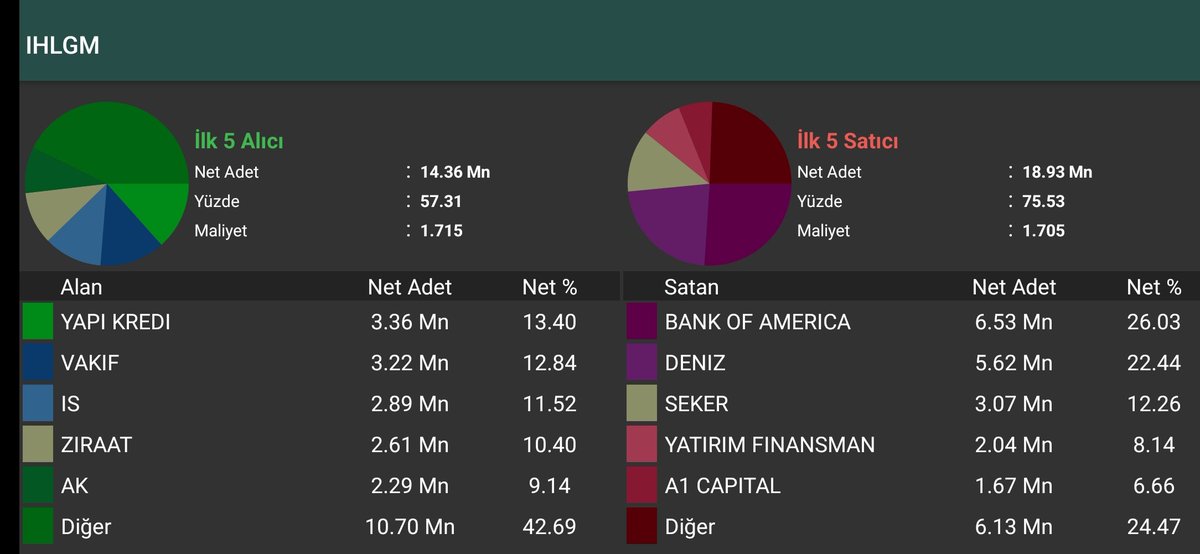Image resolution: width=1200 pixels, height=554 pixels.
Task: Select the AK buyer row name
Action: click(75, 486)
